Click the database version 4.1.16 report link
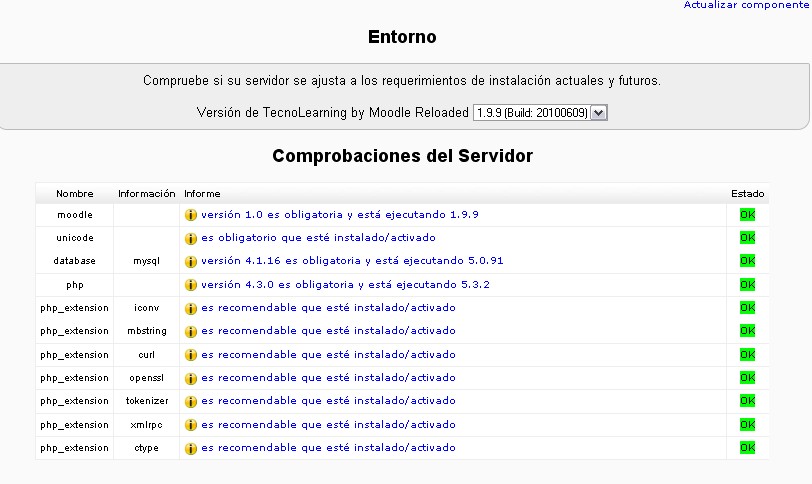 pyautogui.click(x=352, y=261)
